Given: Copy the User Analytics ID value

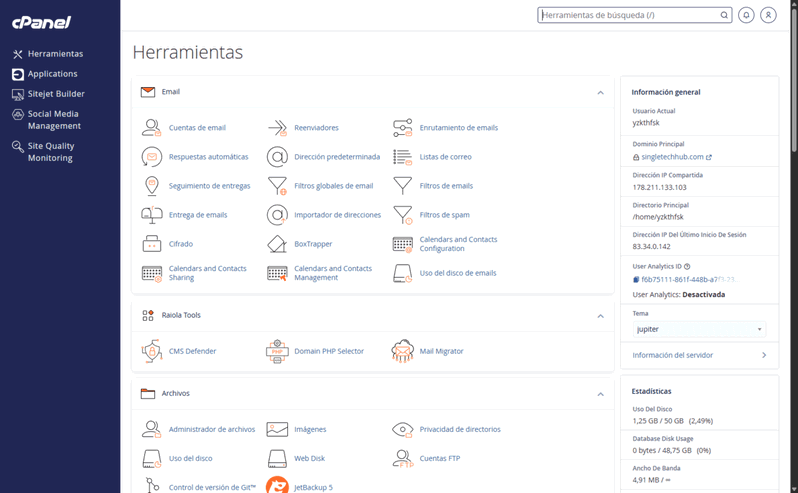Looking at the screenshot, I should coord(636,279).
